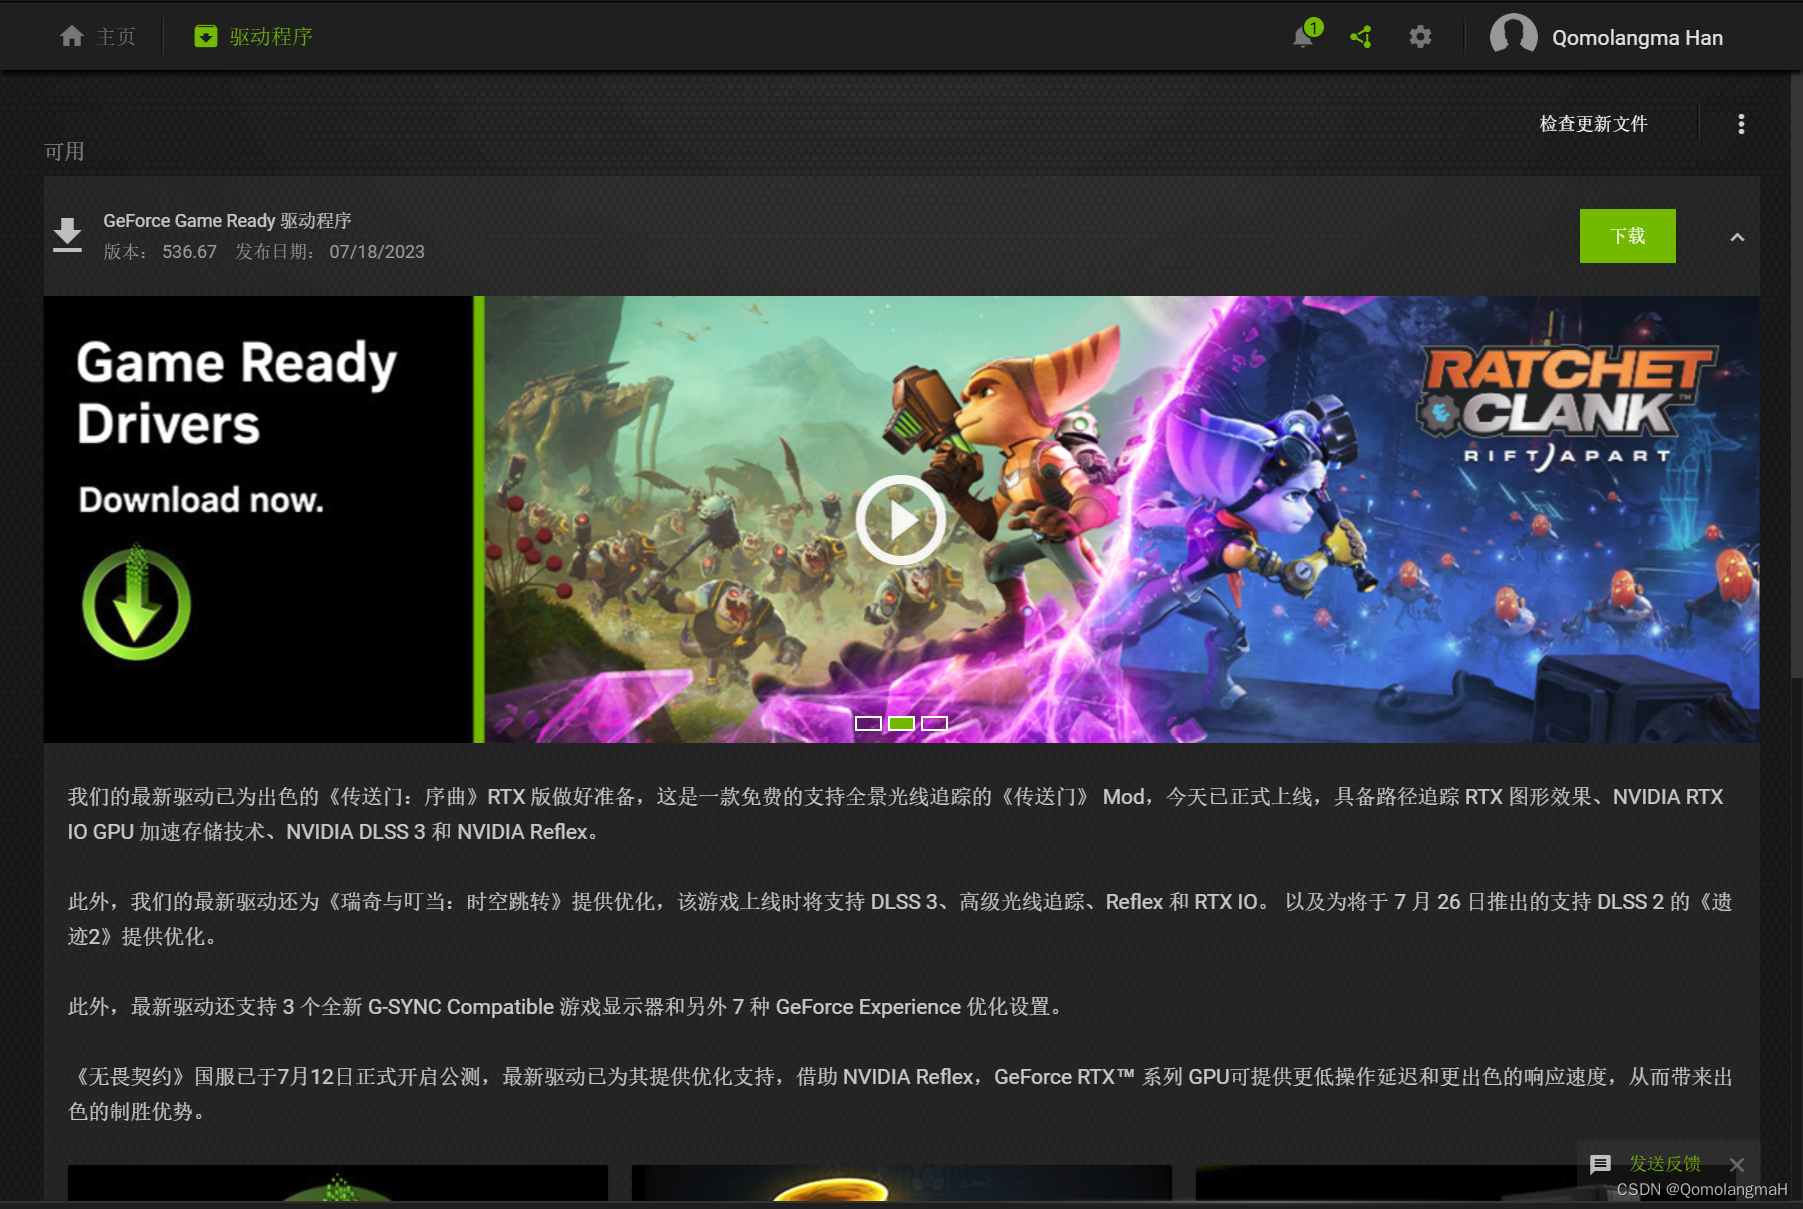Click the green 下载 button
Image resolution: width=1803 pixels, height=1209 pixels.
coord(1627,236)
